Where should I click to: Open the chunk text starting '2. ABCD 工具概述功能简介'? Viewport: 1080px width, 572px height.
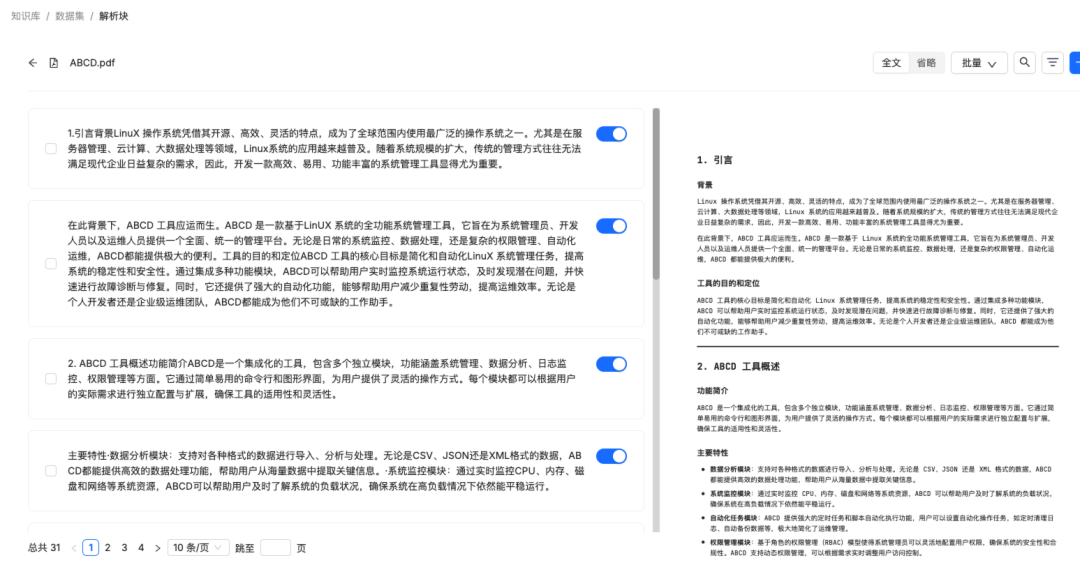(321, 379)
